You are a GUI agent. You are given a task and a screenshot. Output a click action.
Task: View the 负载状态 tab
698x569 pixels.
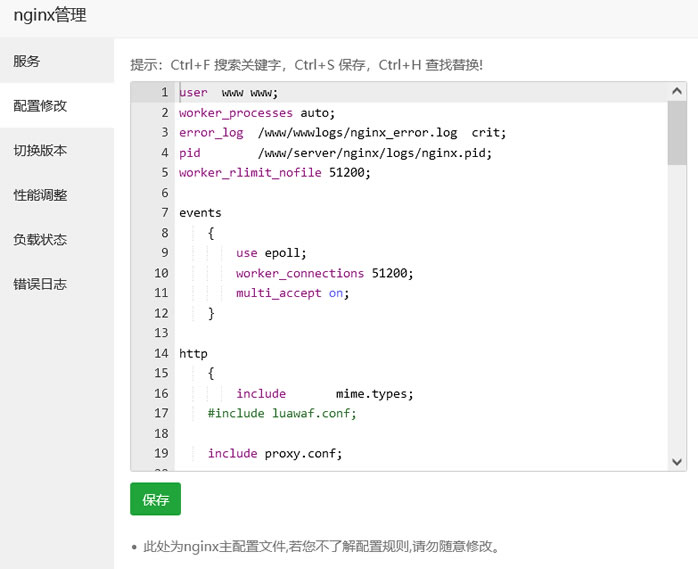click(x=41, y=240)
